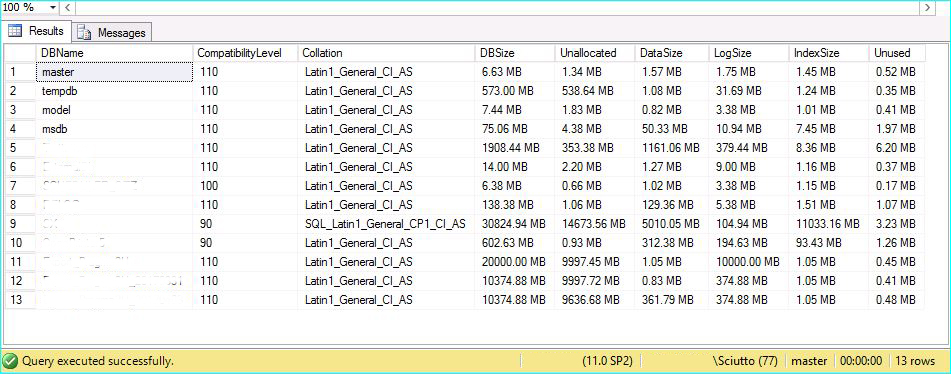Click the SQL_Latin1_General_CP1_CI_AS collation cell

(x=386, y=224)
